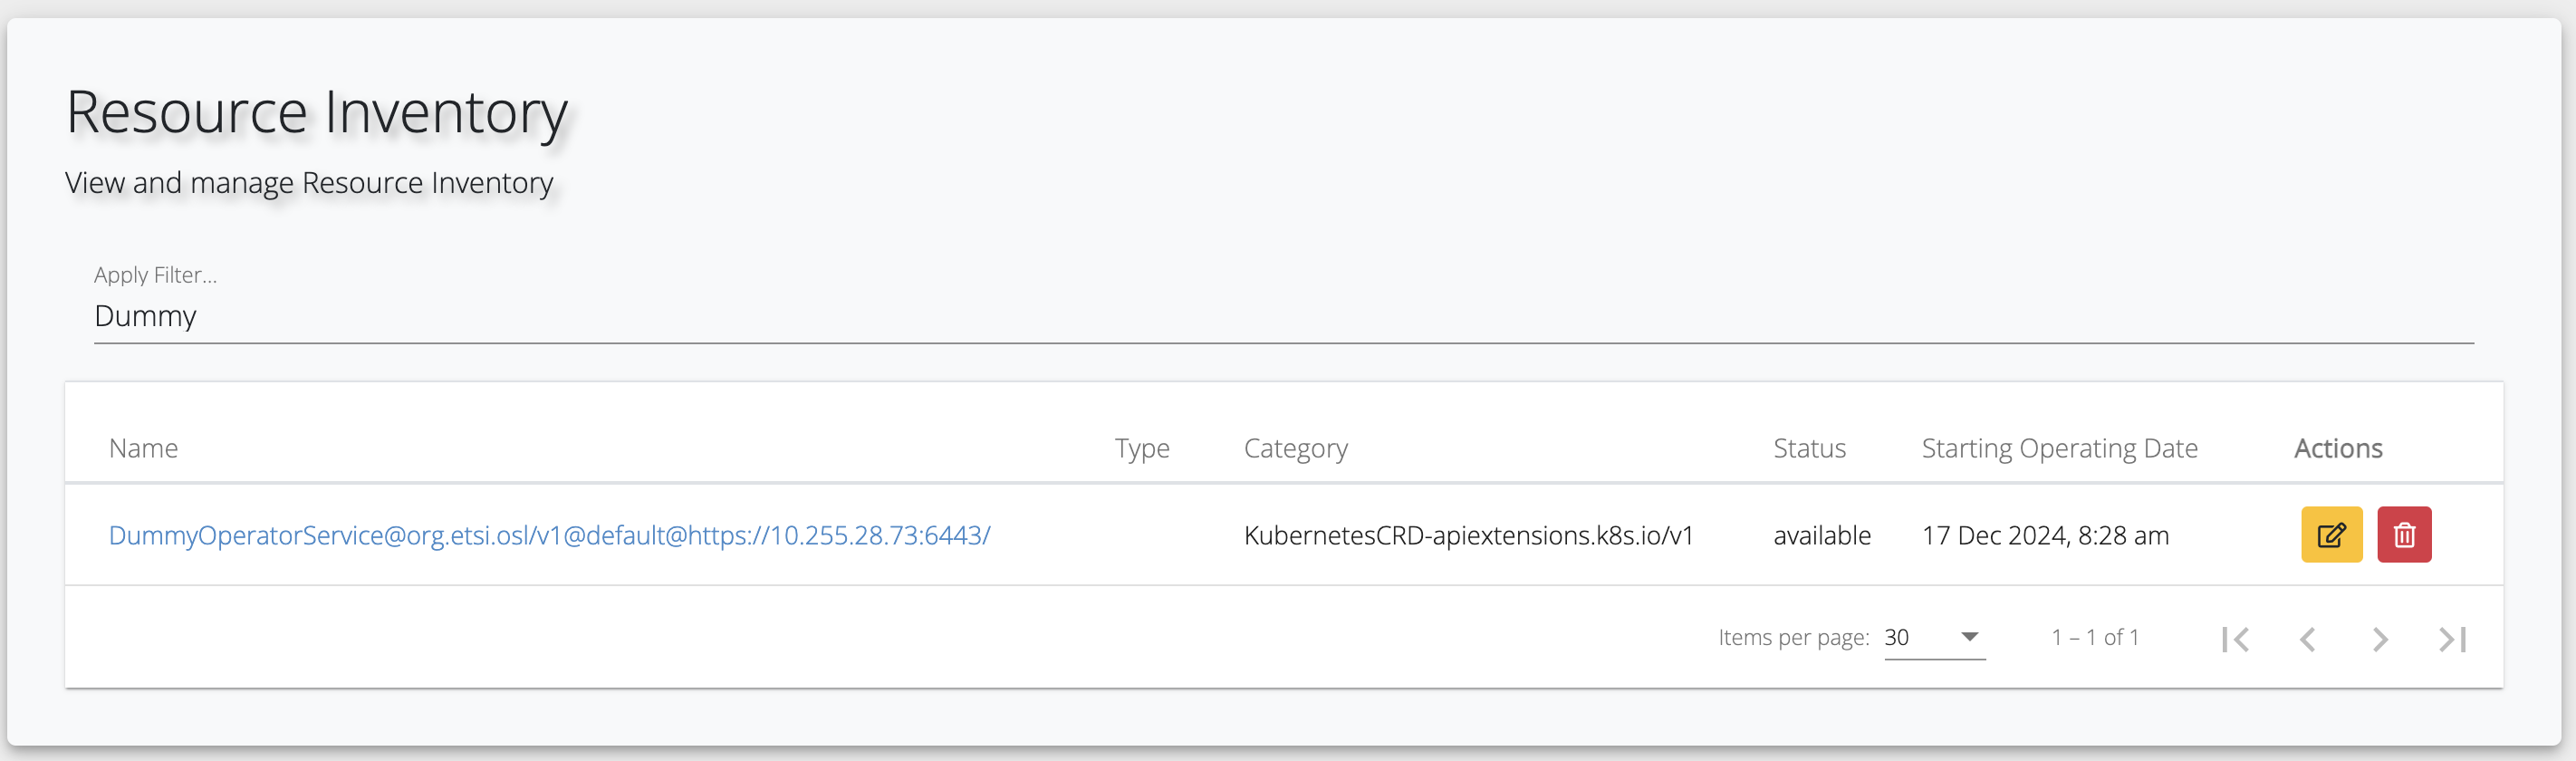Viewport: 2576px width, 761px height.
Task: Go to the previous page arrow
Action: click(2308, 639)
